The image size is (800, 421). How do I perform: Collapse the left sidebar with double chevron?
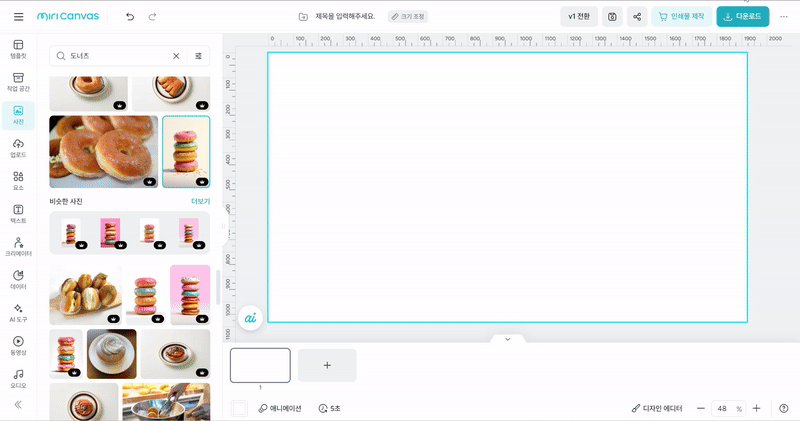click(18, 404)
